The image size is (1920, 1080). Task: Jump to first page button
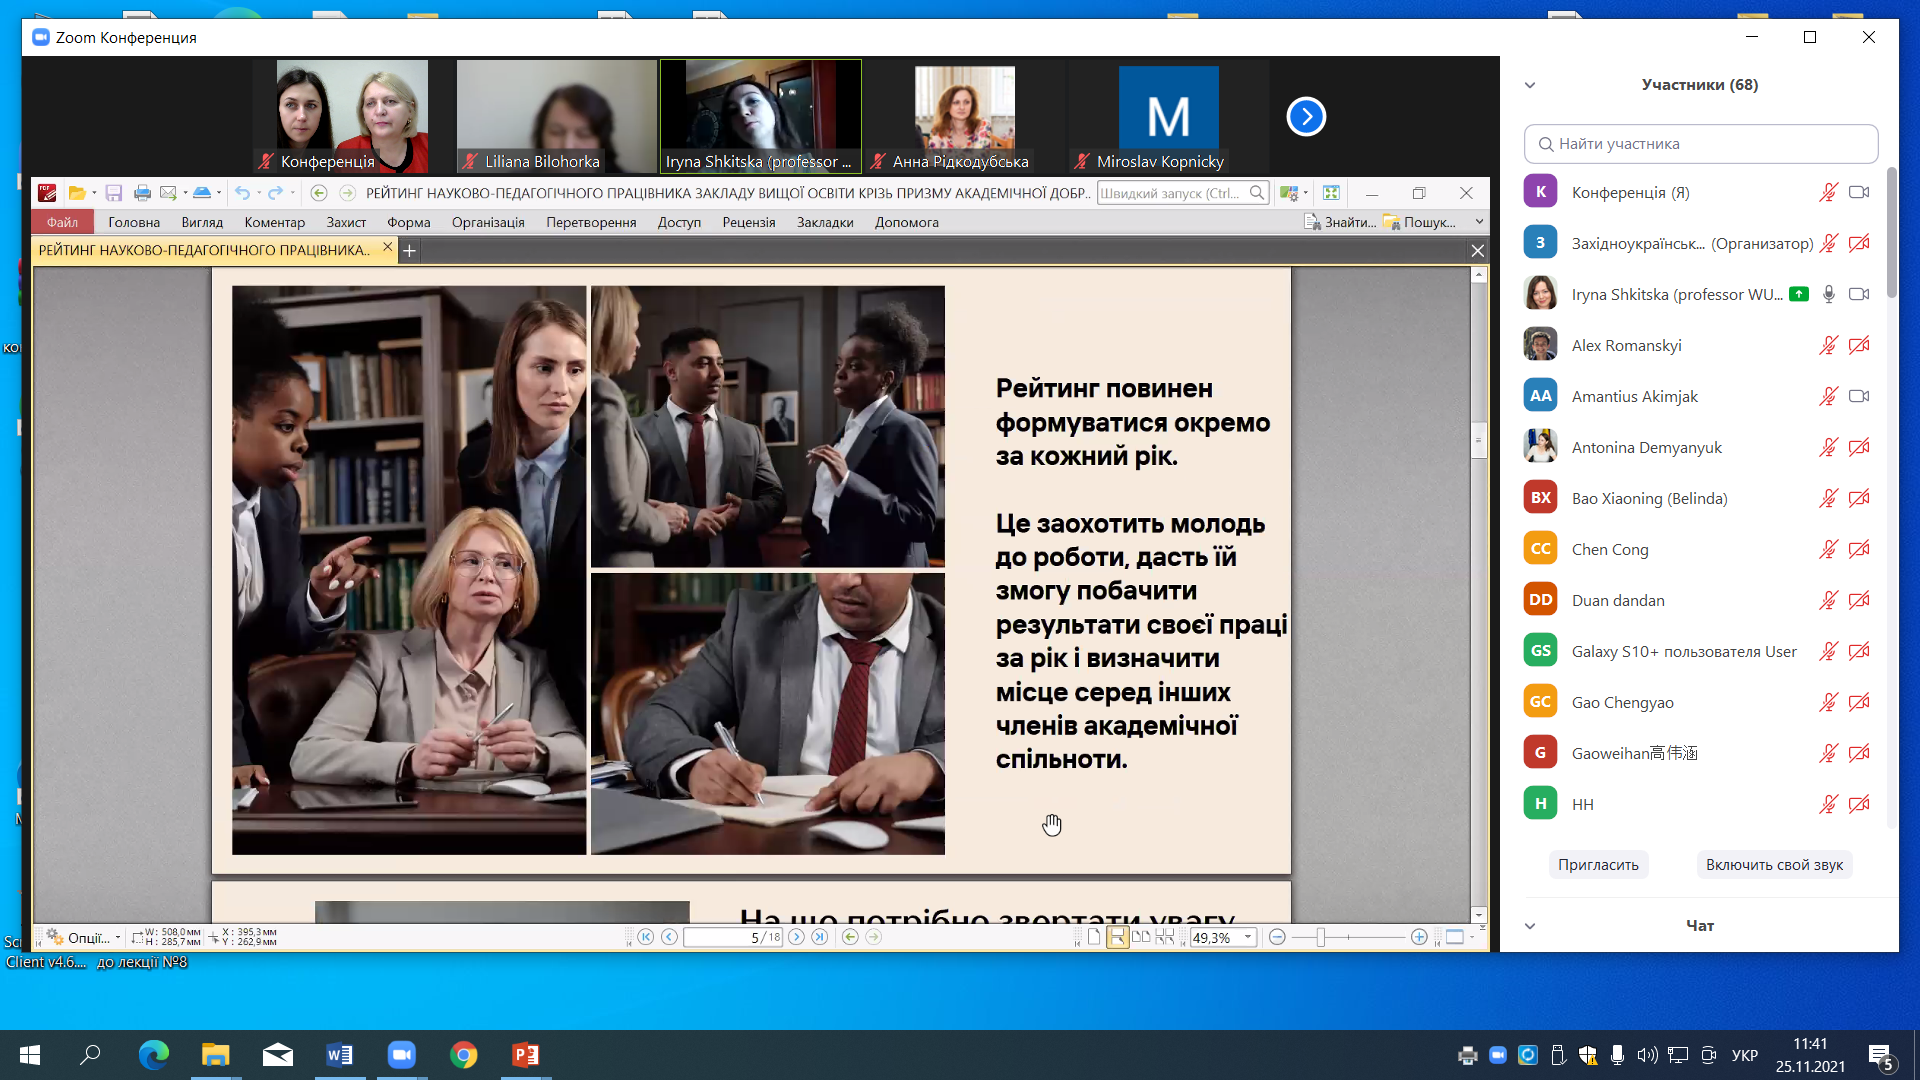pyautogui.click(x=645, y=937)
